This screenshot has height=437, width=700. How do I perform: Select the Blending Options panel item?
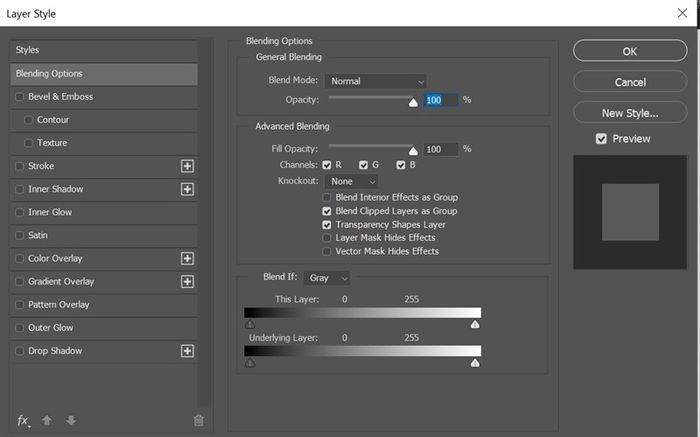coord(104,74)
